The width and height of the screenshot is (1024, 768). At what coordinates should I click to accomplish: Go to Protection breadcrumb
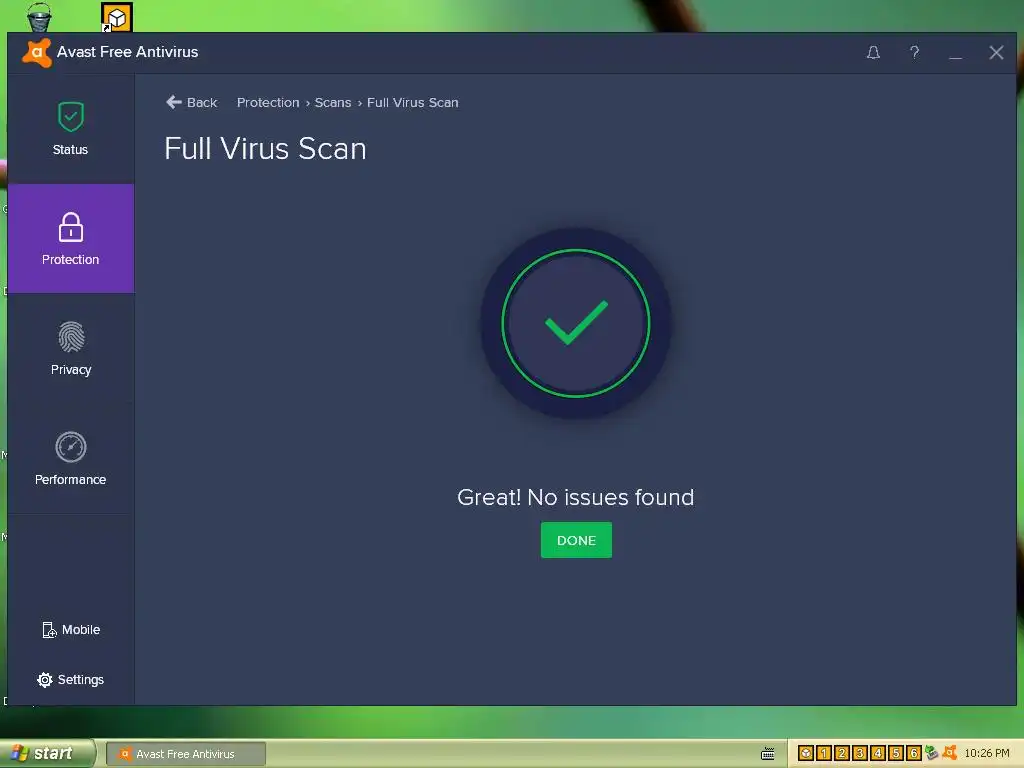(268, 103)
